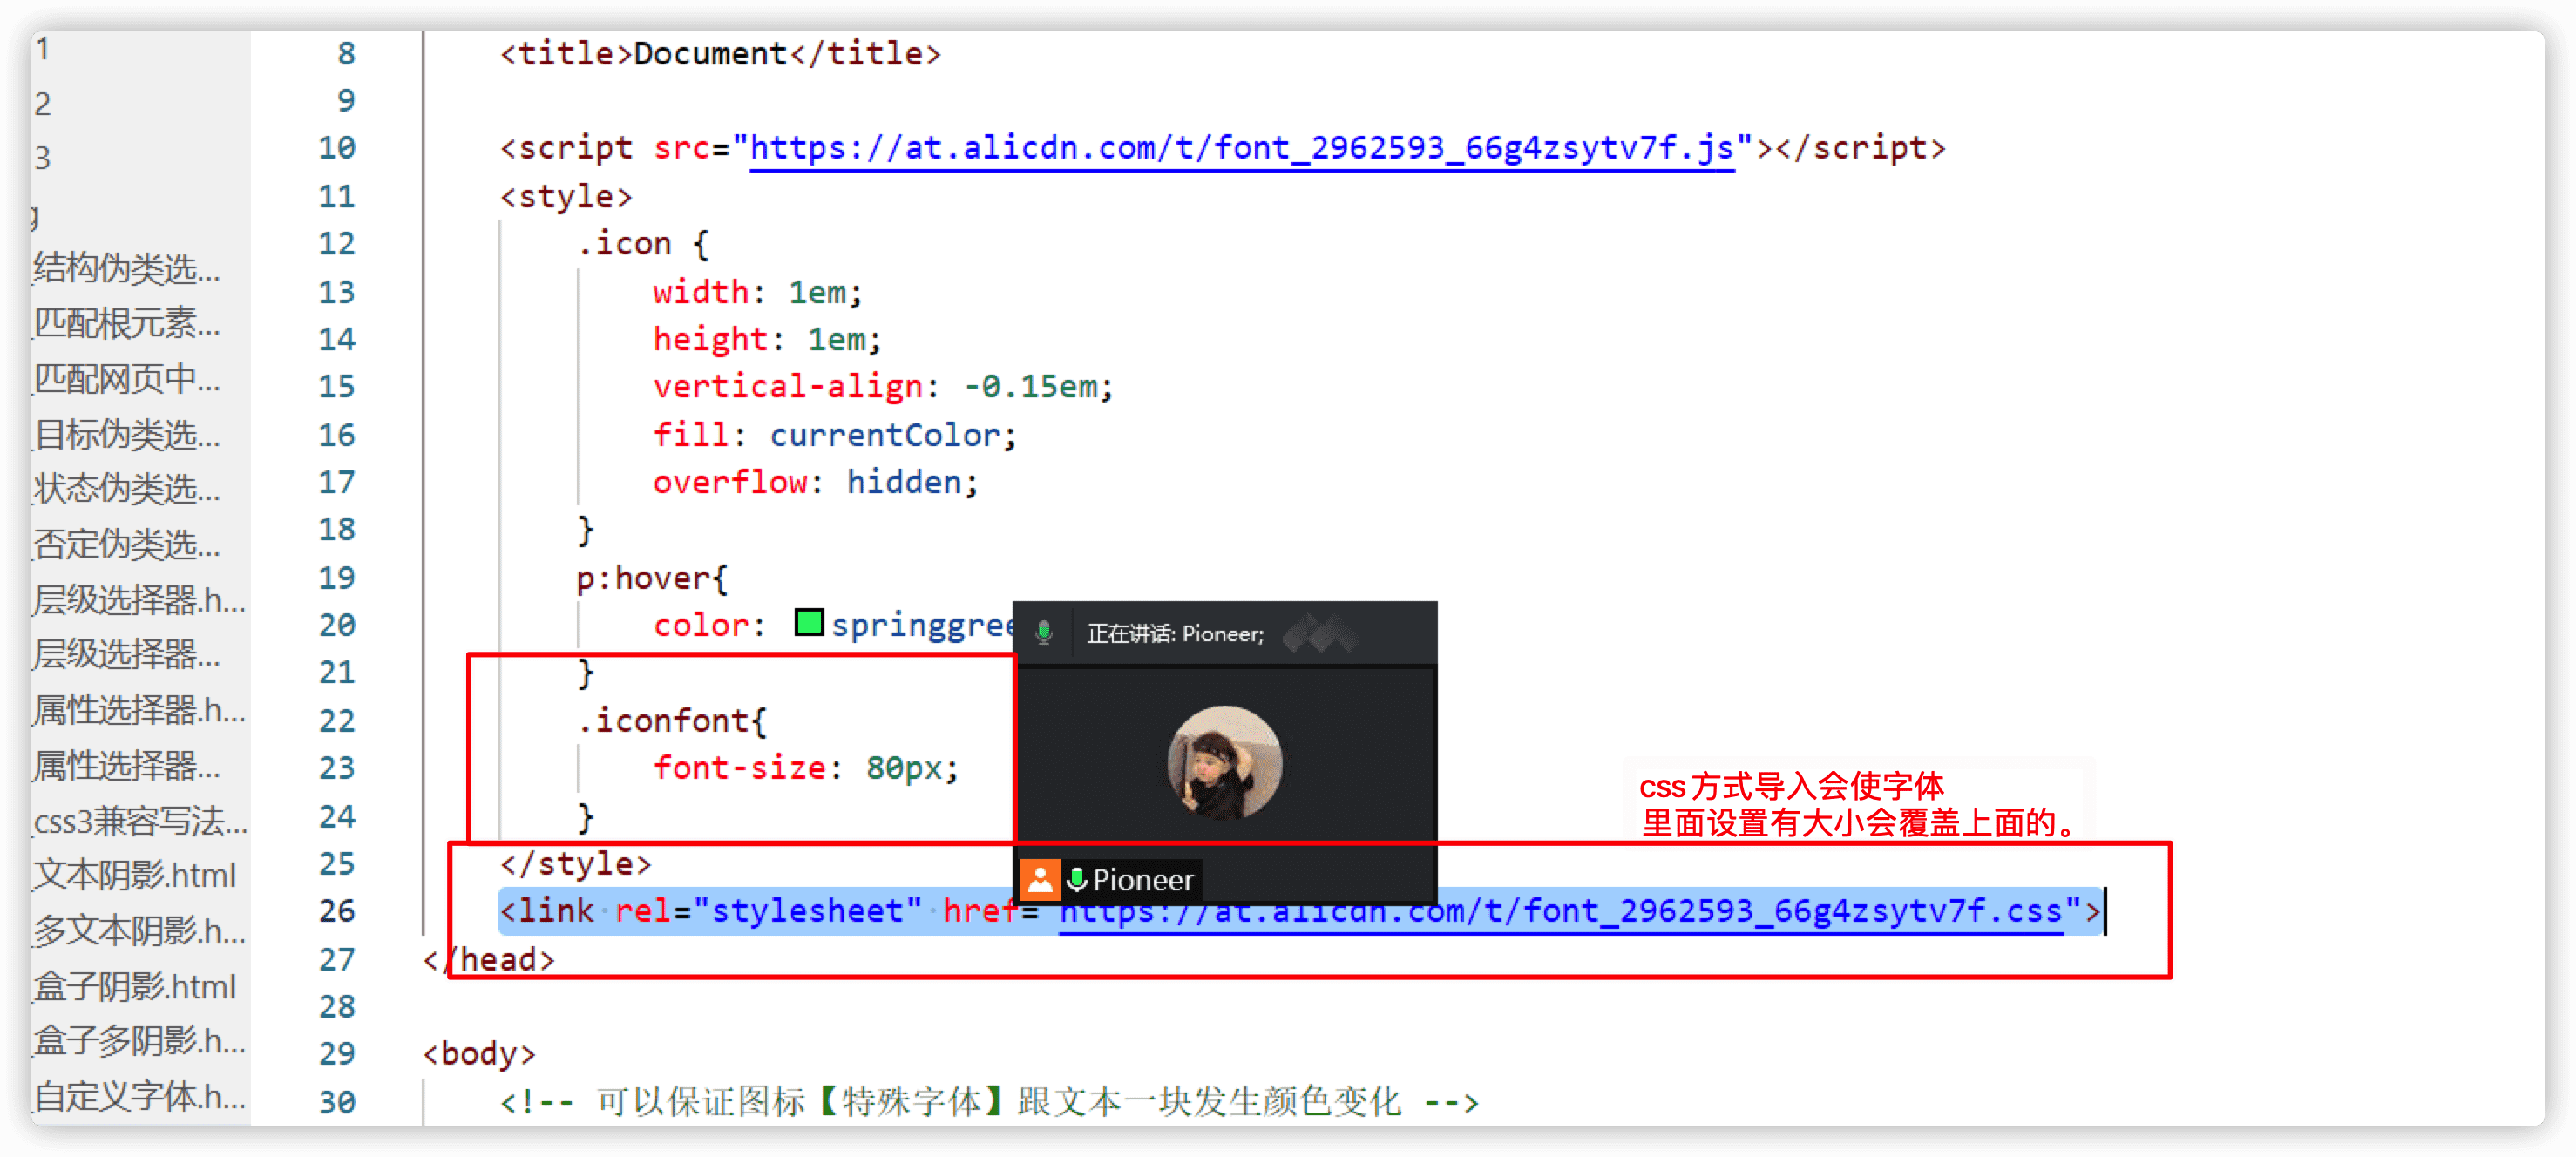Select the 状态伪类选... entry
The height and width of the screenshot is (1157, 2576).
pyautogui.click(x=127, y=489)
